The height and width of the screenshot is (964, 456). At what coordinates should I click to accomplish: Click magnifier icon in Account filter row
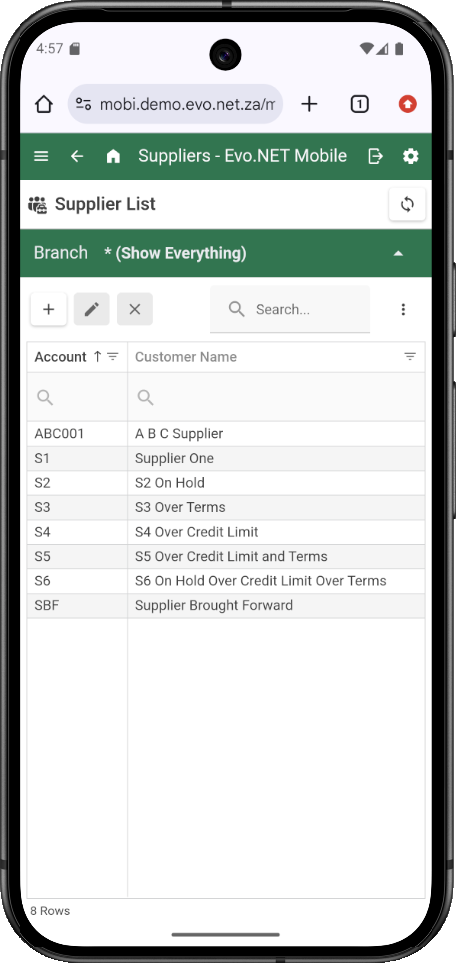point(45,397)
